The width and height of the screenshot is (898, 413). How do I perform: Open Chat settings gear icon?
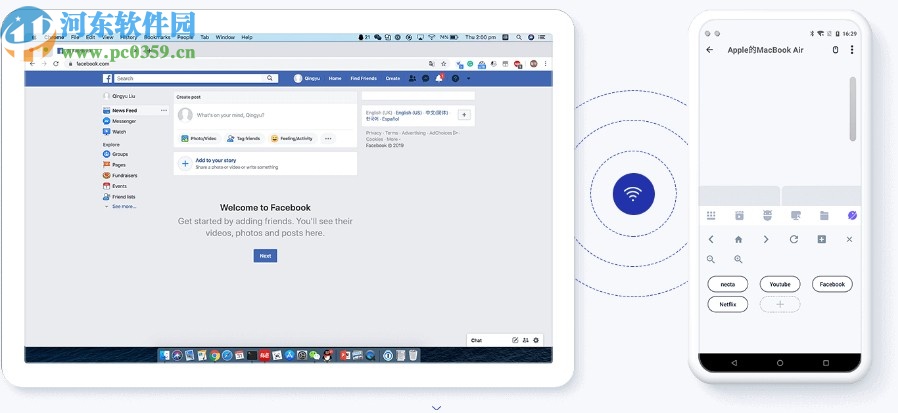(536, 340)
